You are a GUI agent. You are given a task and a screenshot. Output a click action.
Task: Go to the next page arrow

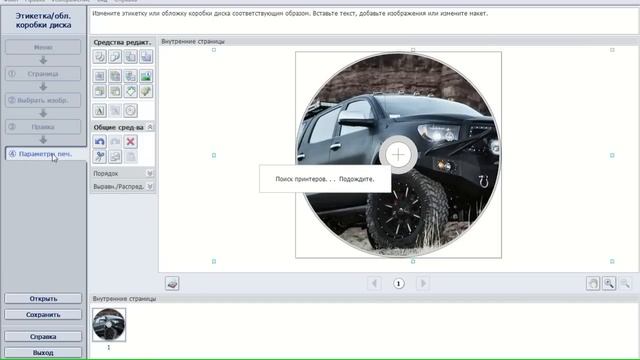[423, 283]
